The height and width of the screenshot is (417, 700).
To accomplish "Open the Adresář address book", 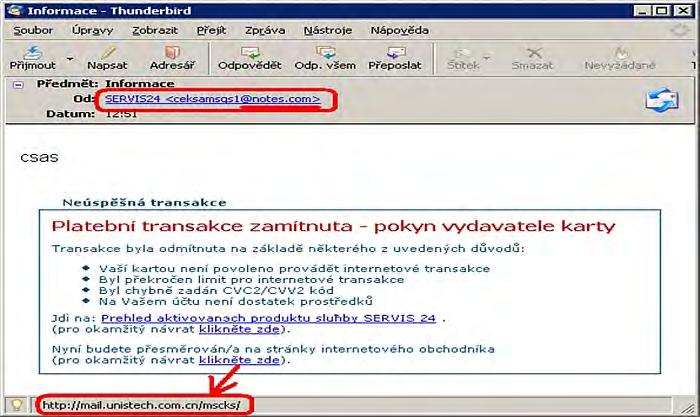I will coord(172,58).
